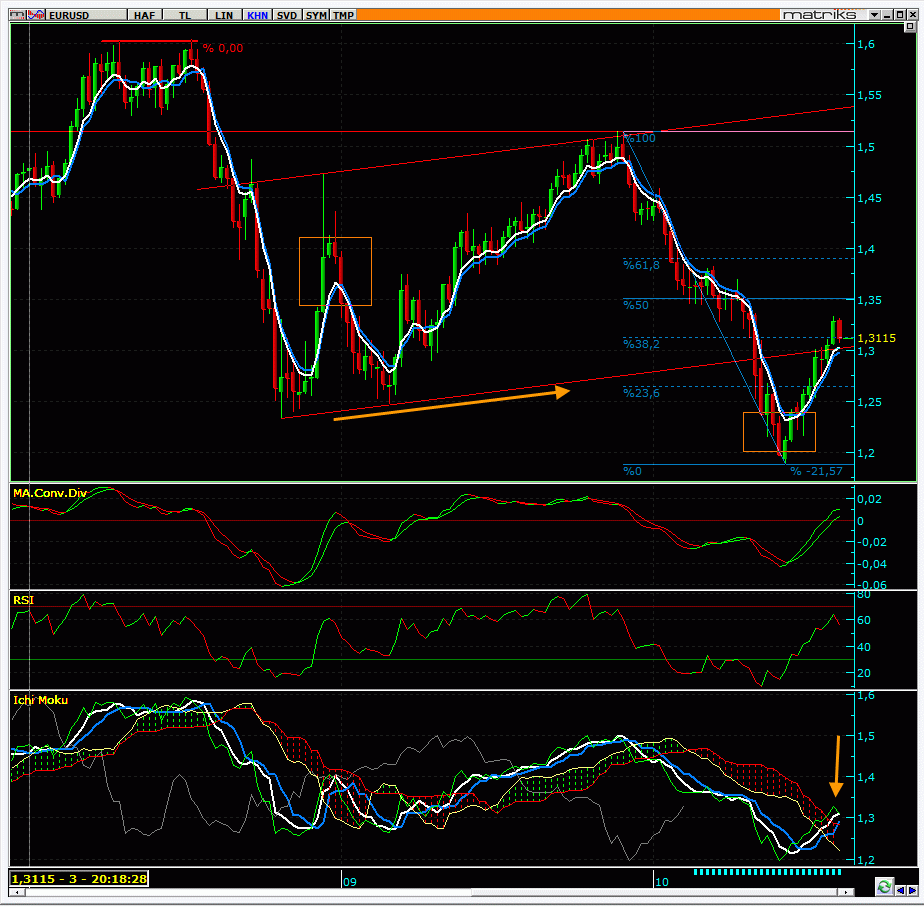Select the TL currency button
This screenshot has width=924, height=907.
(184, 16)
